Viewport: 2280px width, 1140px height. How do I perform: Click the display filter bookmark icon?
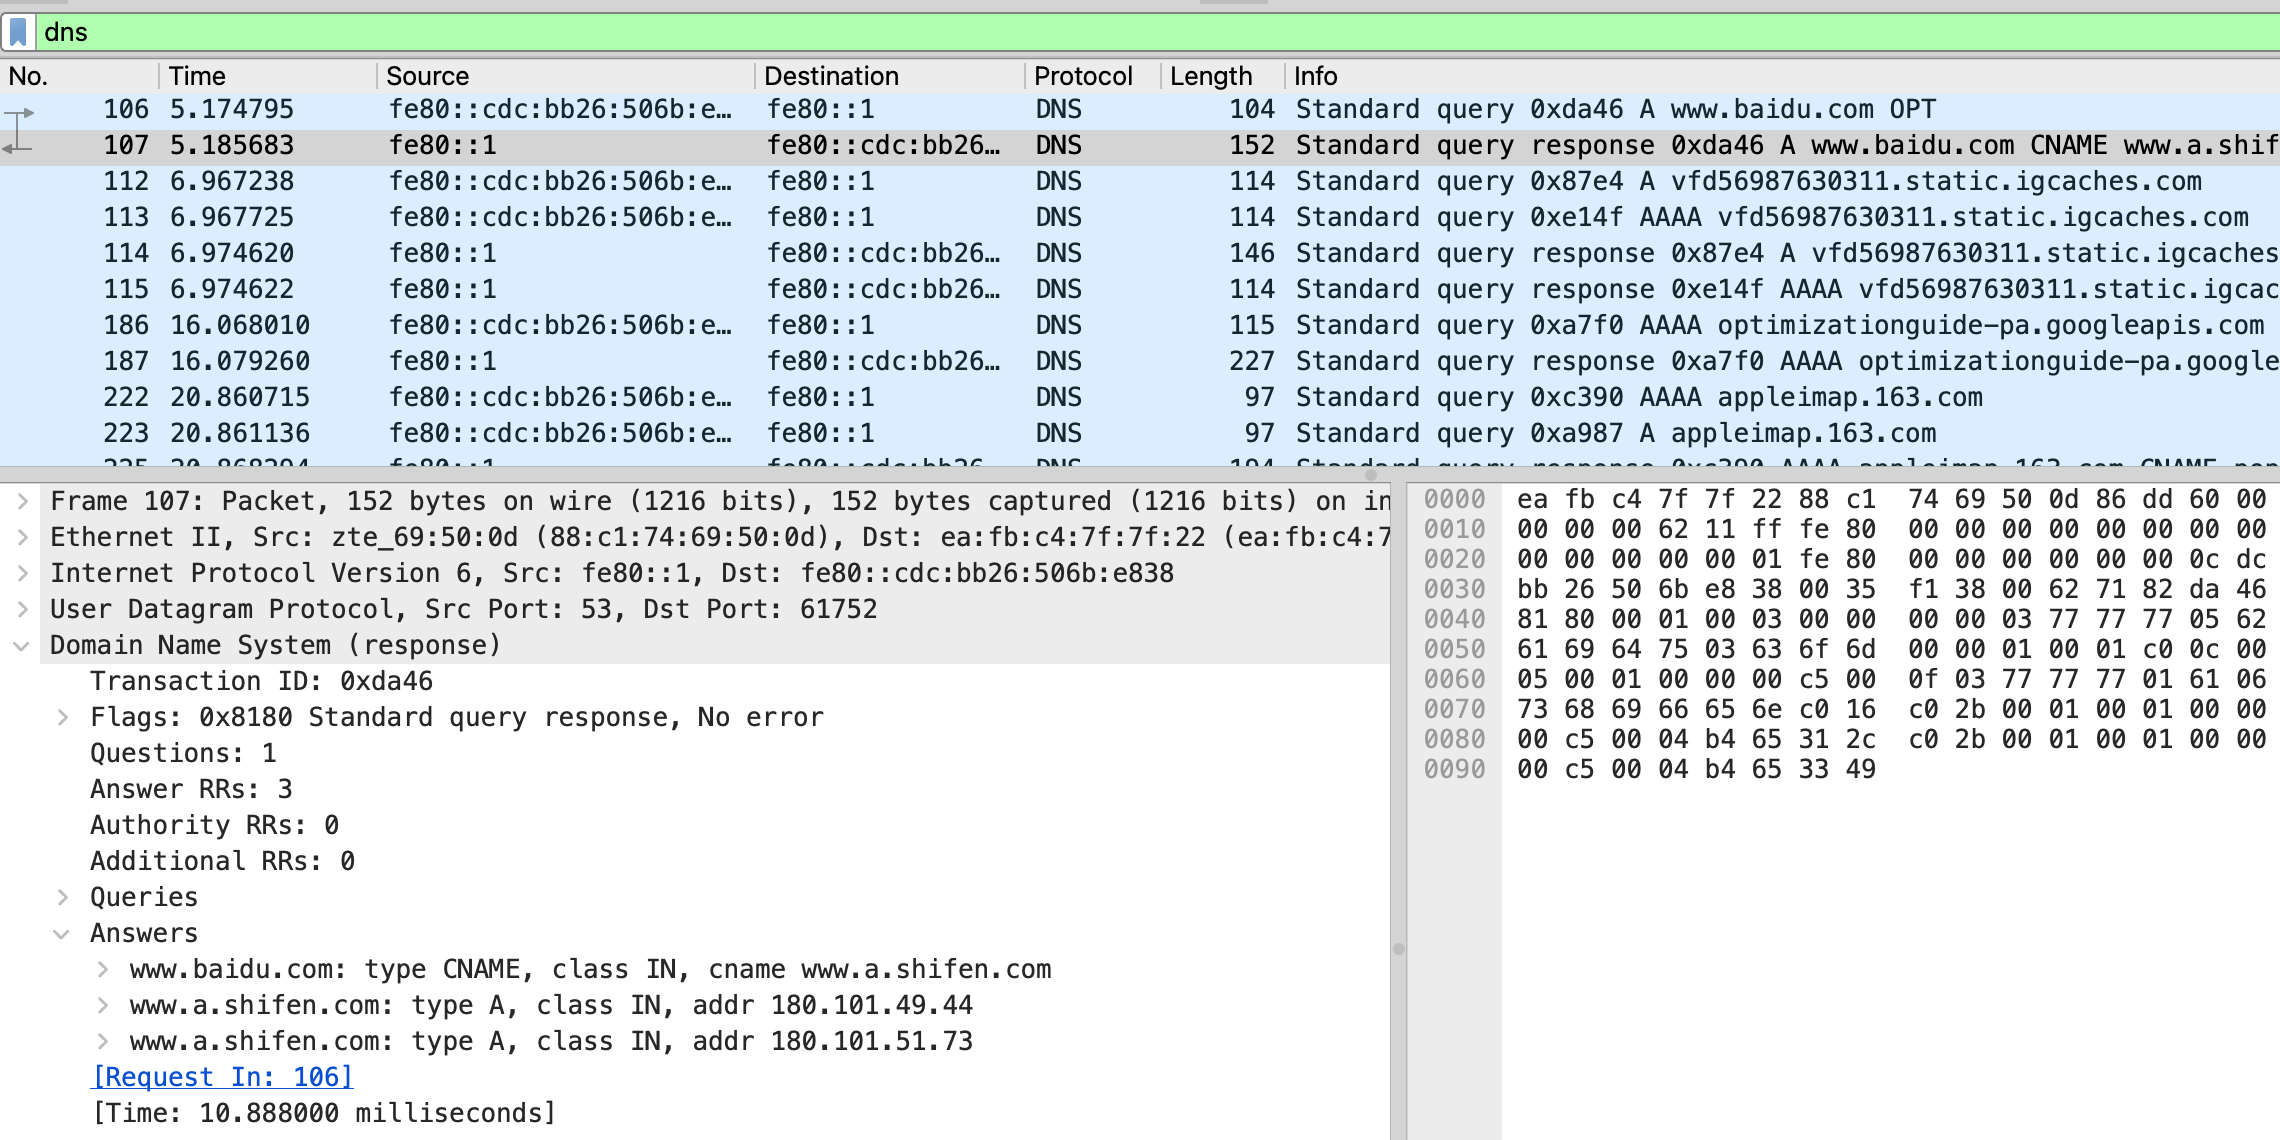tap(18, 32)
